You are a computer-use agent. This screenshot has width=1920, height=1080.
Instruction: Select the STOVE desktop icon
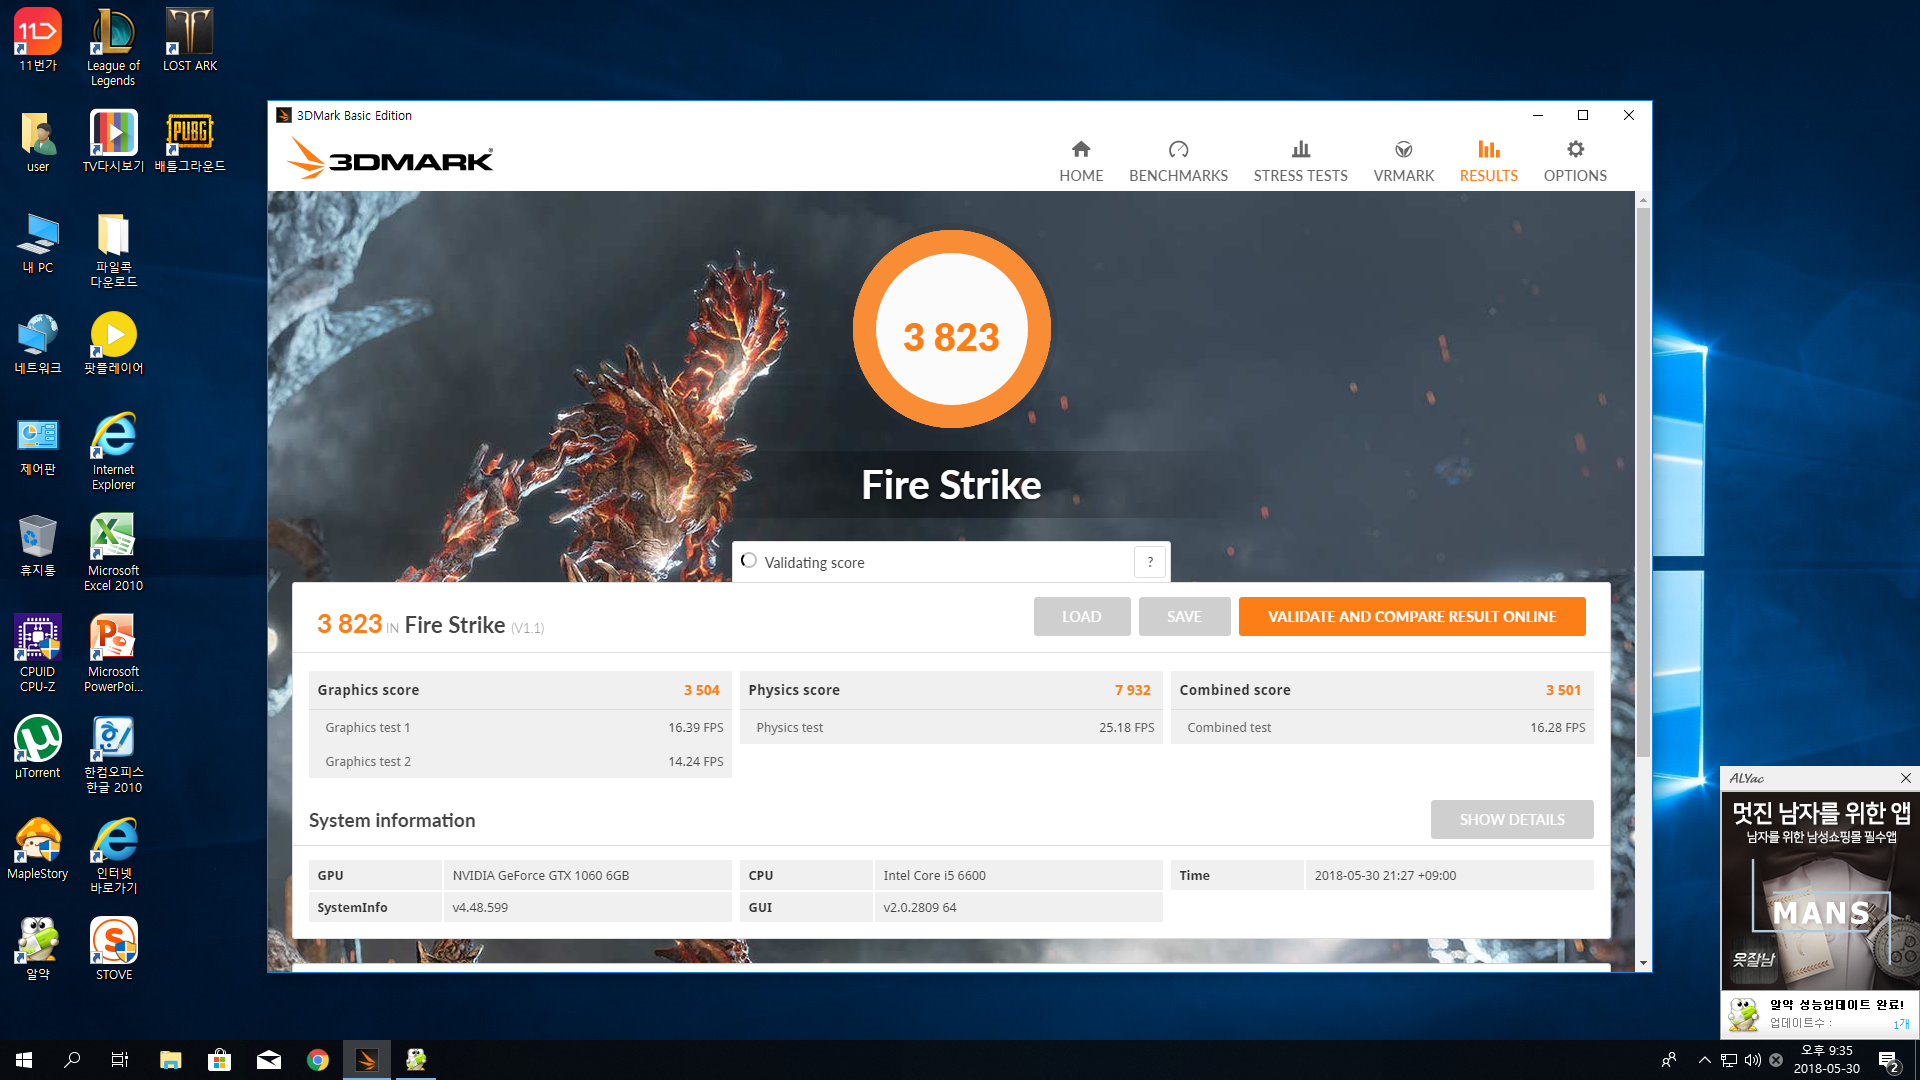click(x=113, y=949)
